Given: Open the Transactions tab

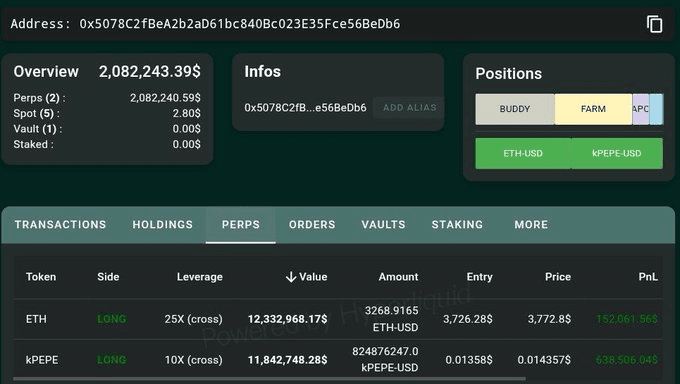Looking at the screenshot, I should pos(60,224).
